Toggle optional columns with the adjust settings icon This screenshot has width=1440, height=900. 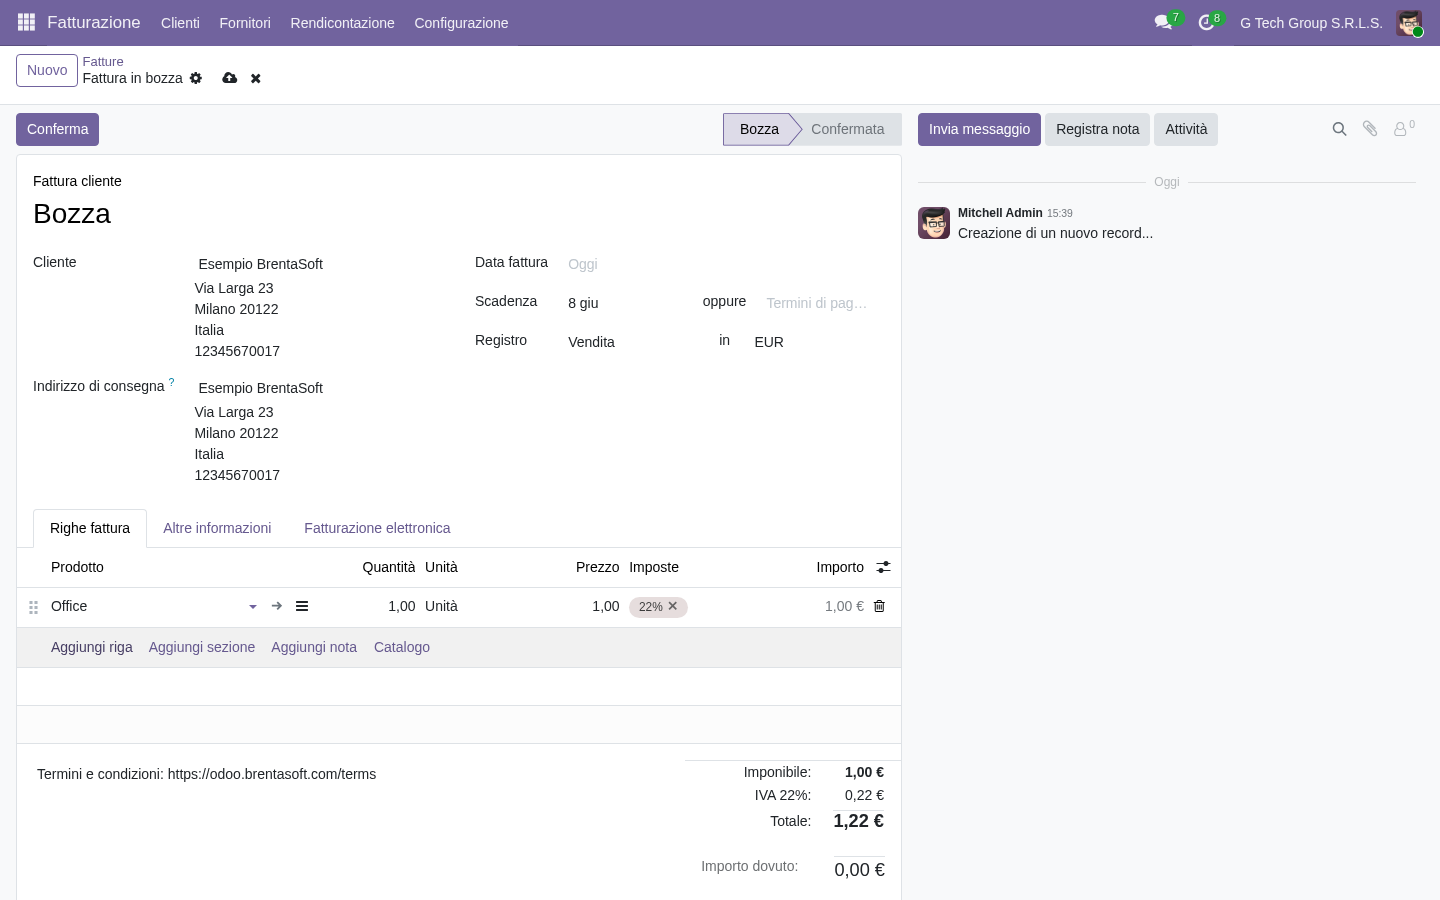pos(883,567)
